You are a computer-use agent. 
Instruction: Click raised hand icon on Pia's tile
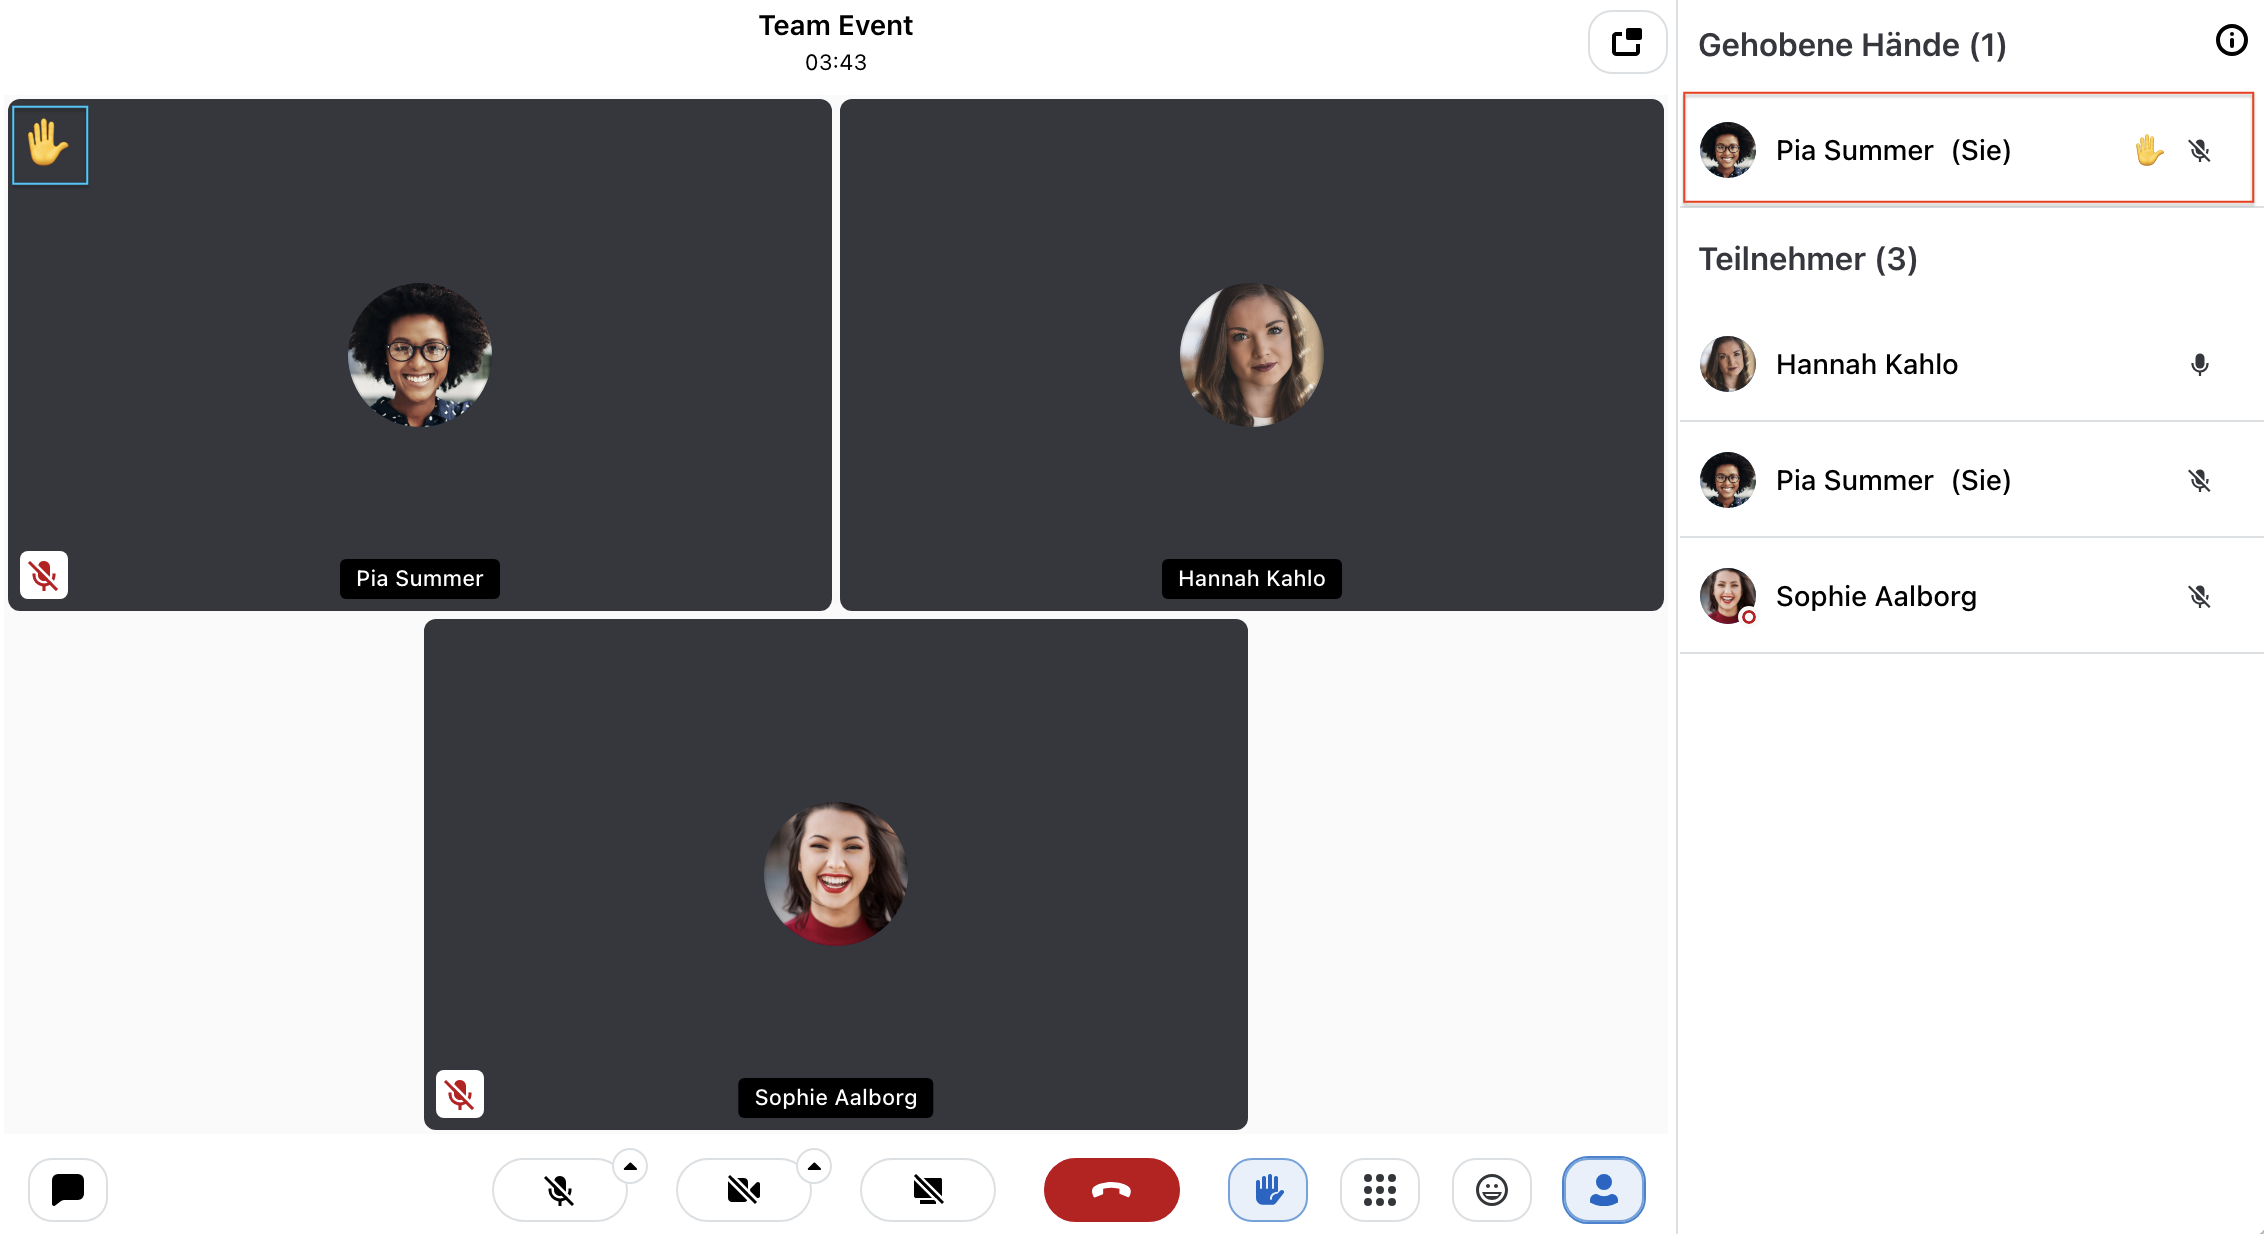pyautogui.click(x=50, y=145)
